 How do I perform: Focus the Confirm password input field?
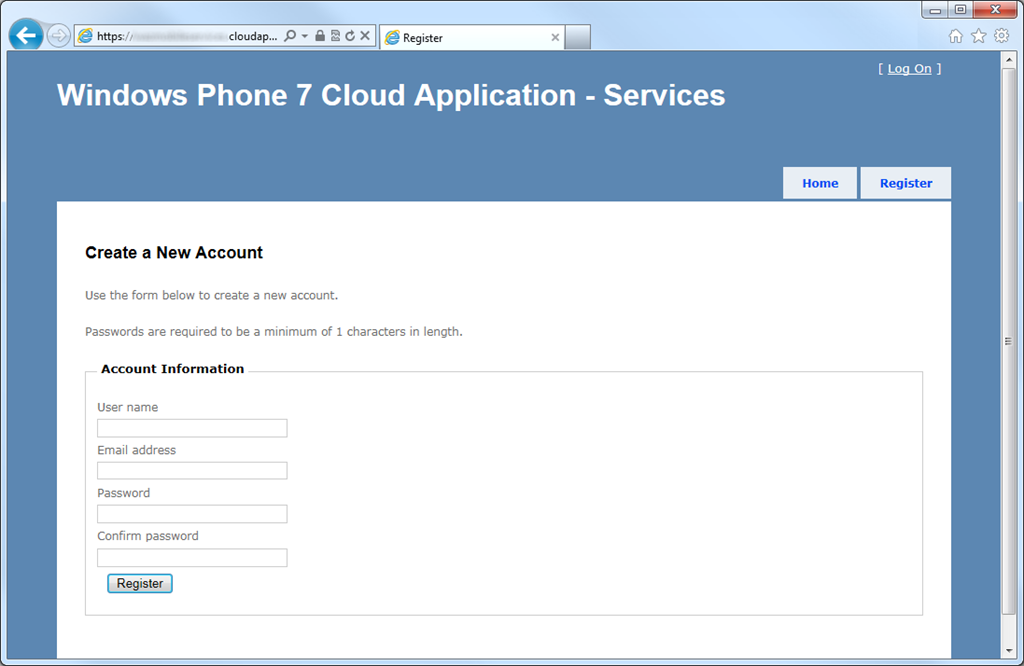coord(192,558)
